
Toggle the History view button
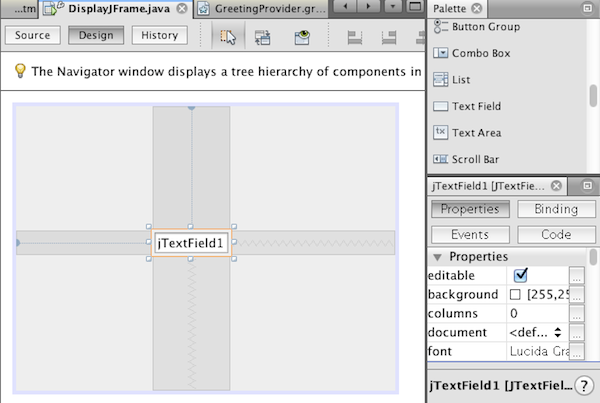tap(159, 35)
